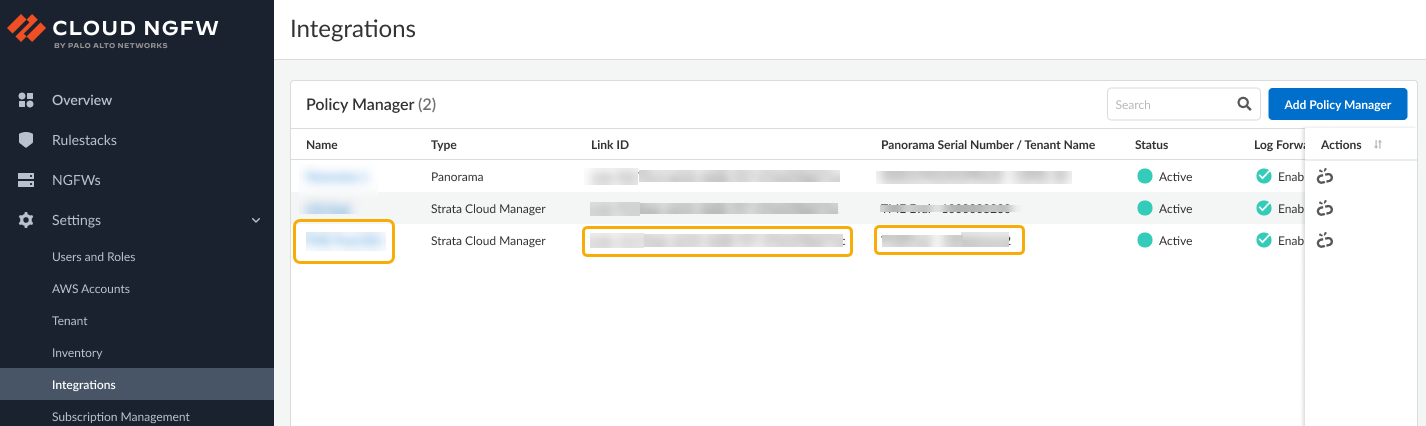
Task: Open the Panorama policy manager name link
Action: pyautogui.click(x=338, y=177)
